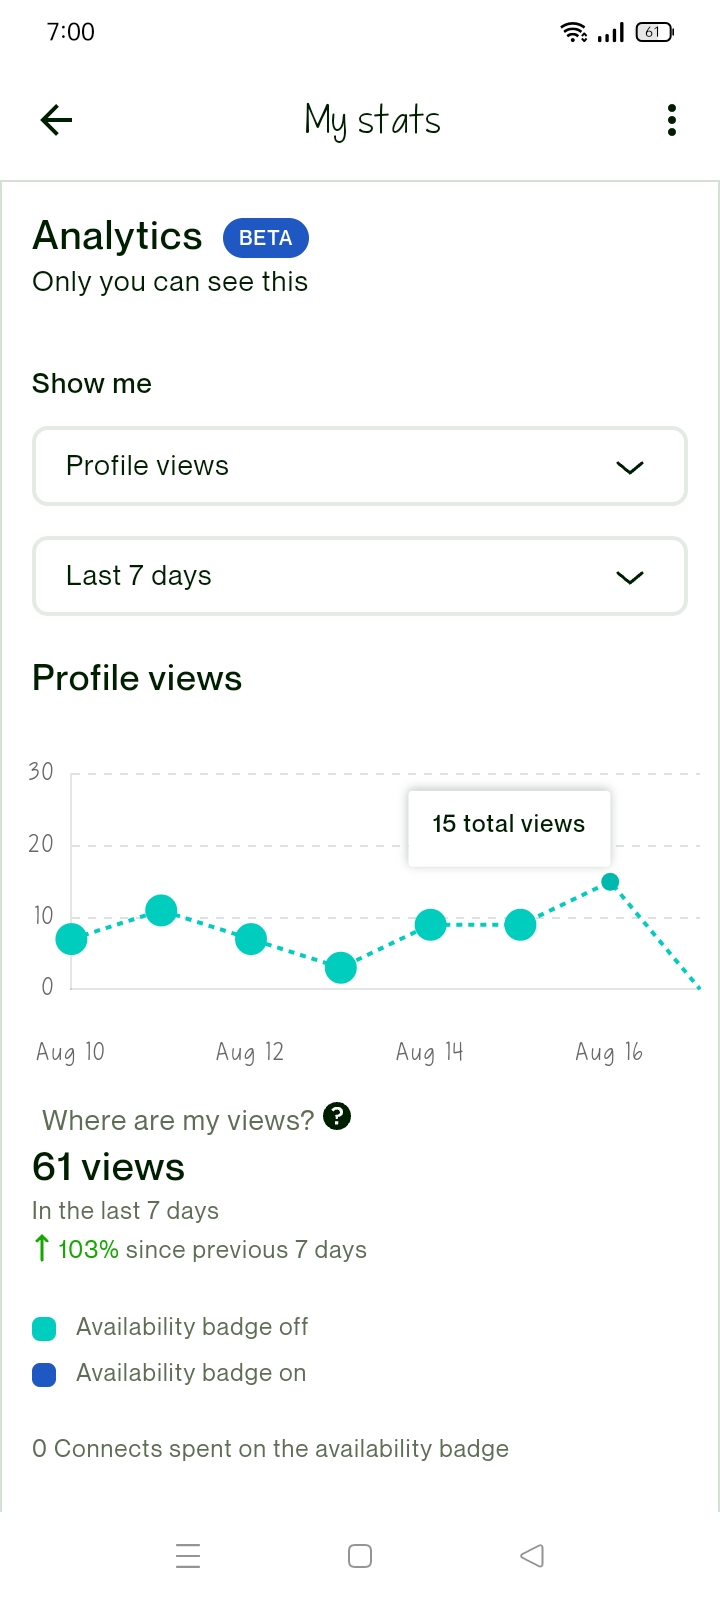Tap the 15 total views tooltip

[509, 826]
